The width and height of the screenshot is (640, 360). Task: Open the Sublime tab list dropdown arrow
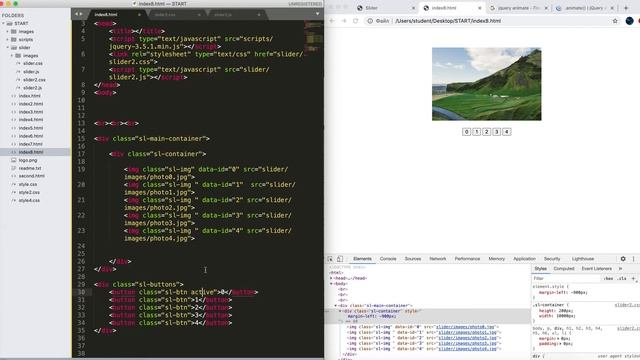[318, 14]
